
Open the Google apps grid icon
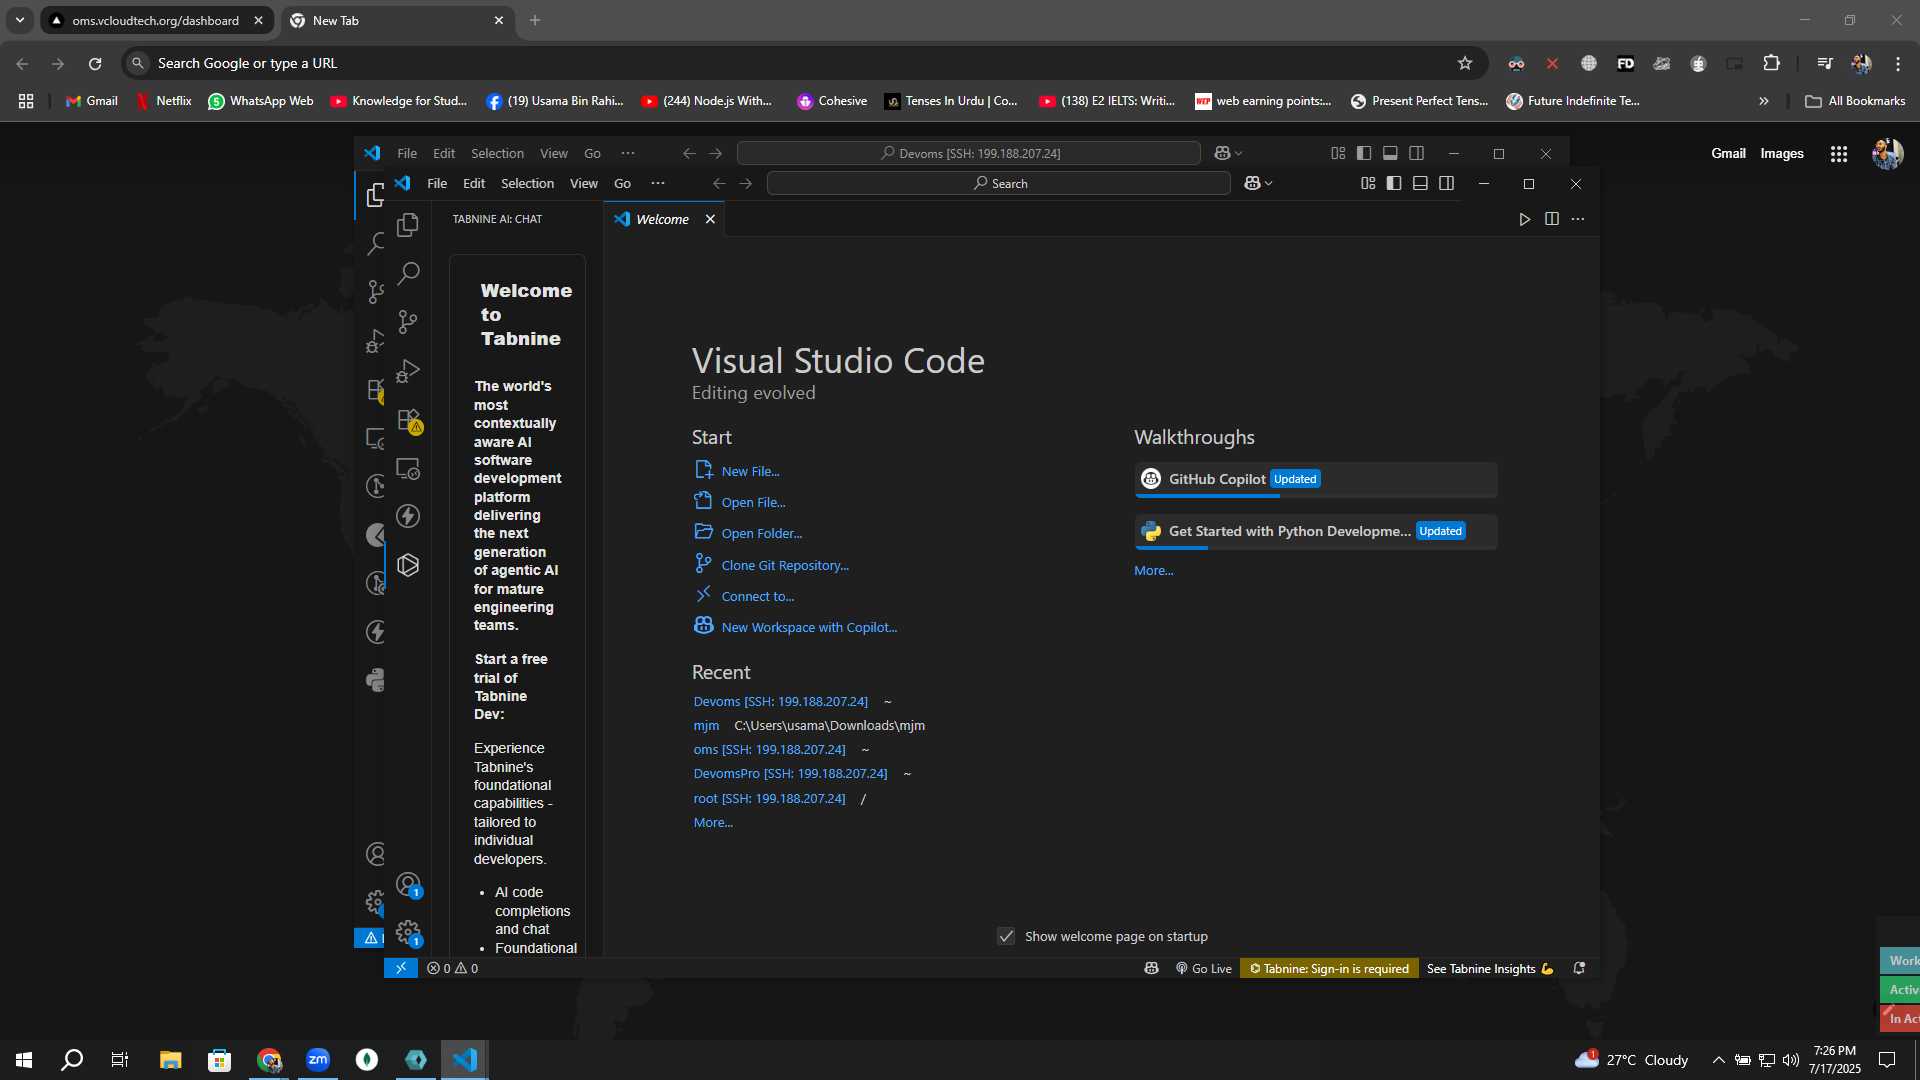point(1838,154)
